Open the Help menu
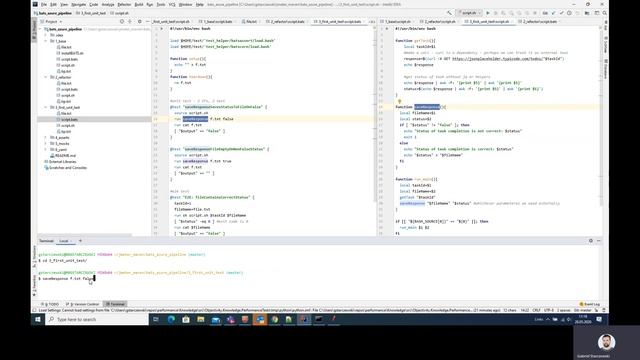640x360 pixels. click(200, 4)
